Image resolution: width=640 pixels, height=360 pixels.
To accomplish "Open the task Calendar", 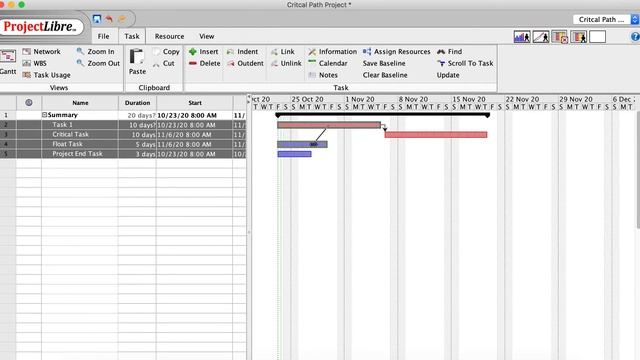I will (x=328, y=63).
